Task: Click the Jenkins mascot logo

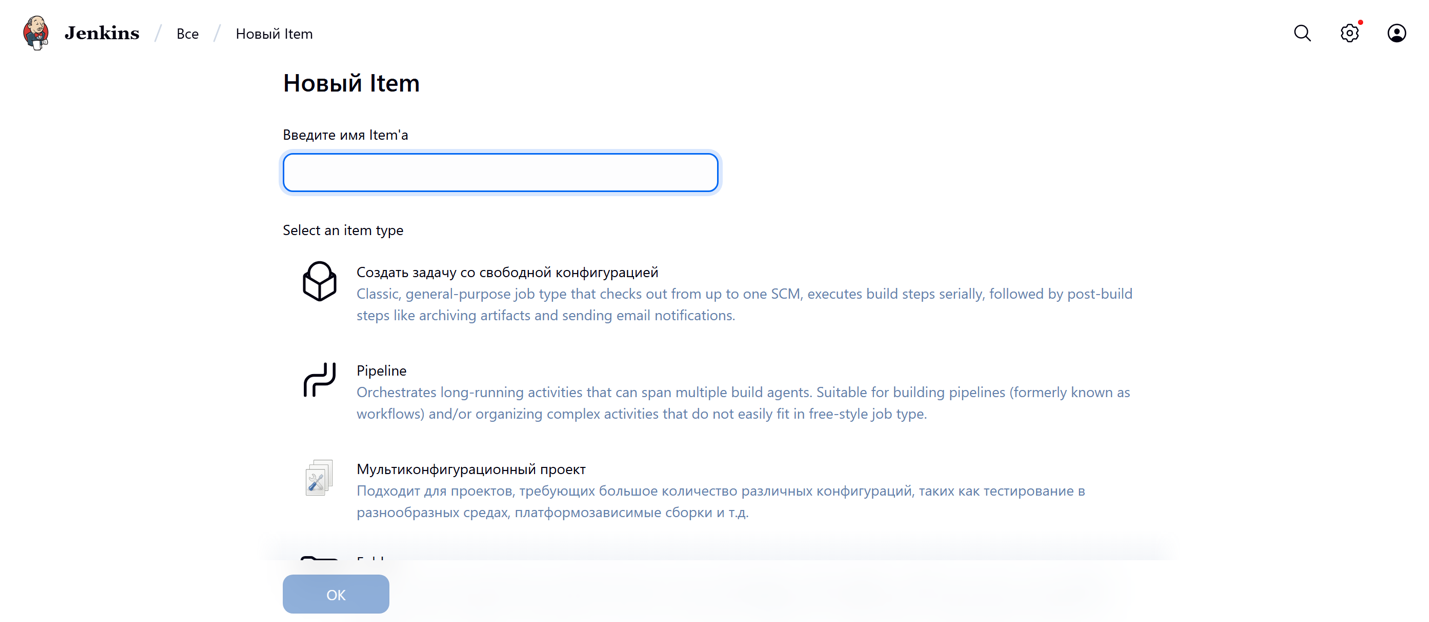Action: (x=36, y=33)
